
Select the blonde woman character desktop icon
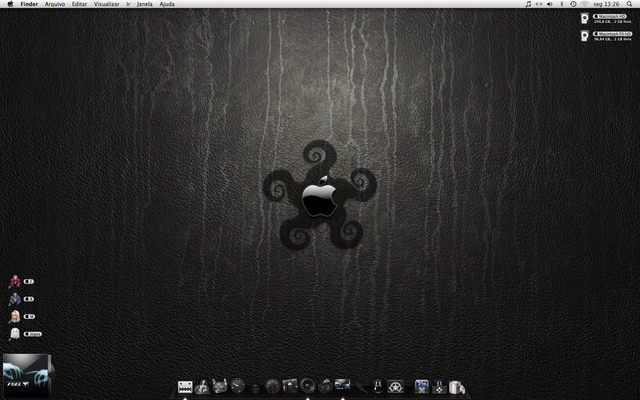coord(15,316)
